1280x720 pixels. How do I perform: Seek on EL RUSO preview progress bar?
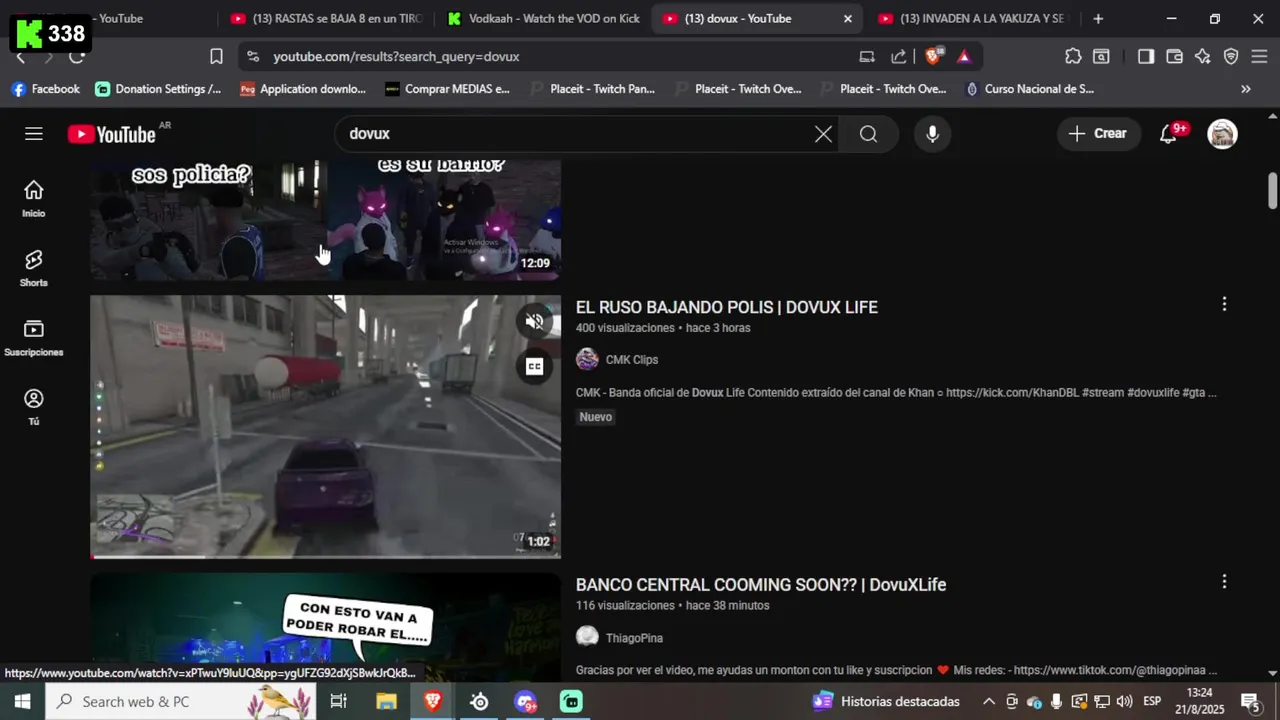click(325, 556)
